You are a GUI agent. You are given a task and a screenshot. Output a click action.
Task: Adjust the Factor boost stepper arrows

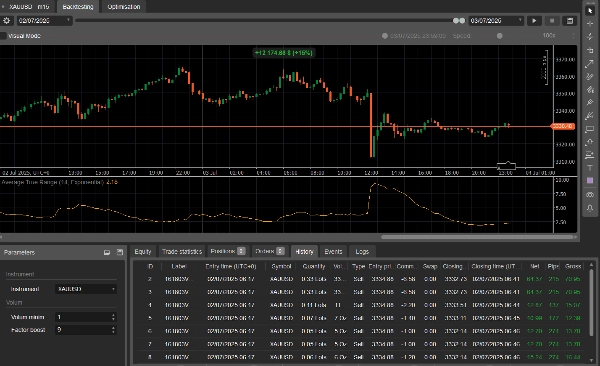113,330
